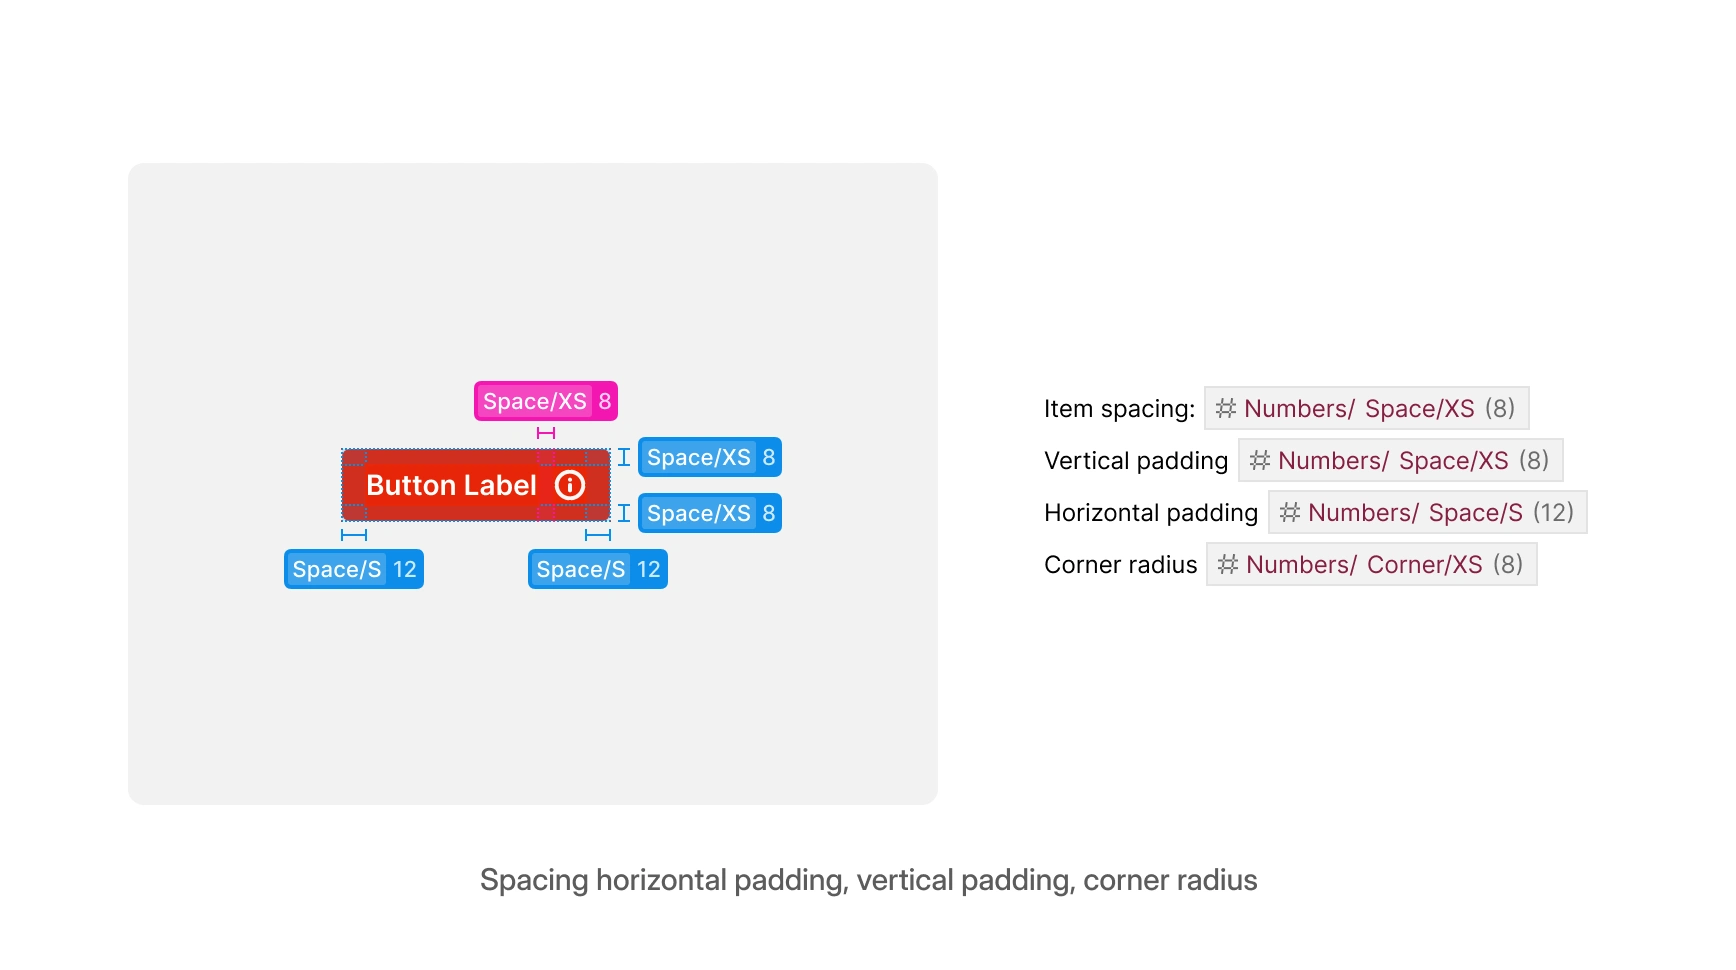This screenshot has height=970, width=1736.
Task: Select the Numbers/ Space/S (12) token chip
Action: (1427, 512)
